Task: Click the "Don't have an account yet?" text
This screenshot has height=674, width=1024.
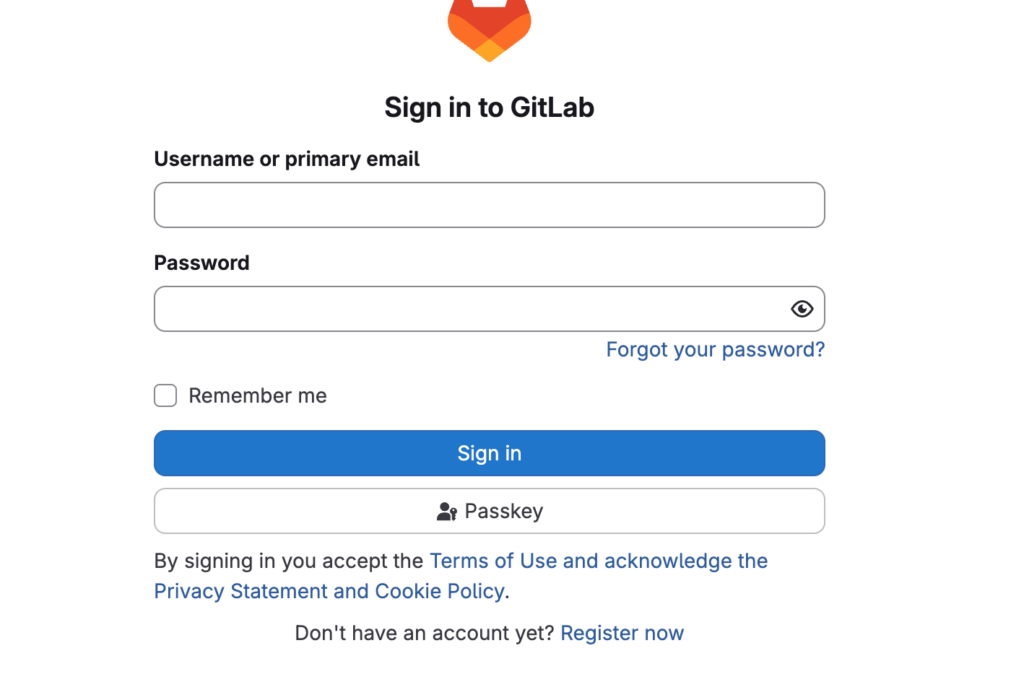Action: (x=424, y=633)
